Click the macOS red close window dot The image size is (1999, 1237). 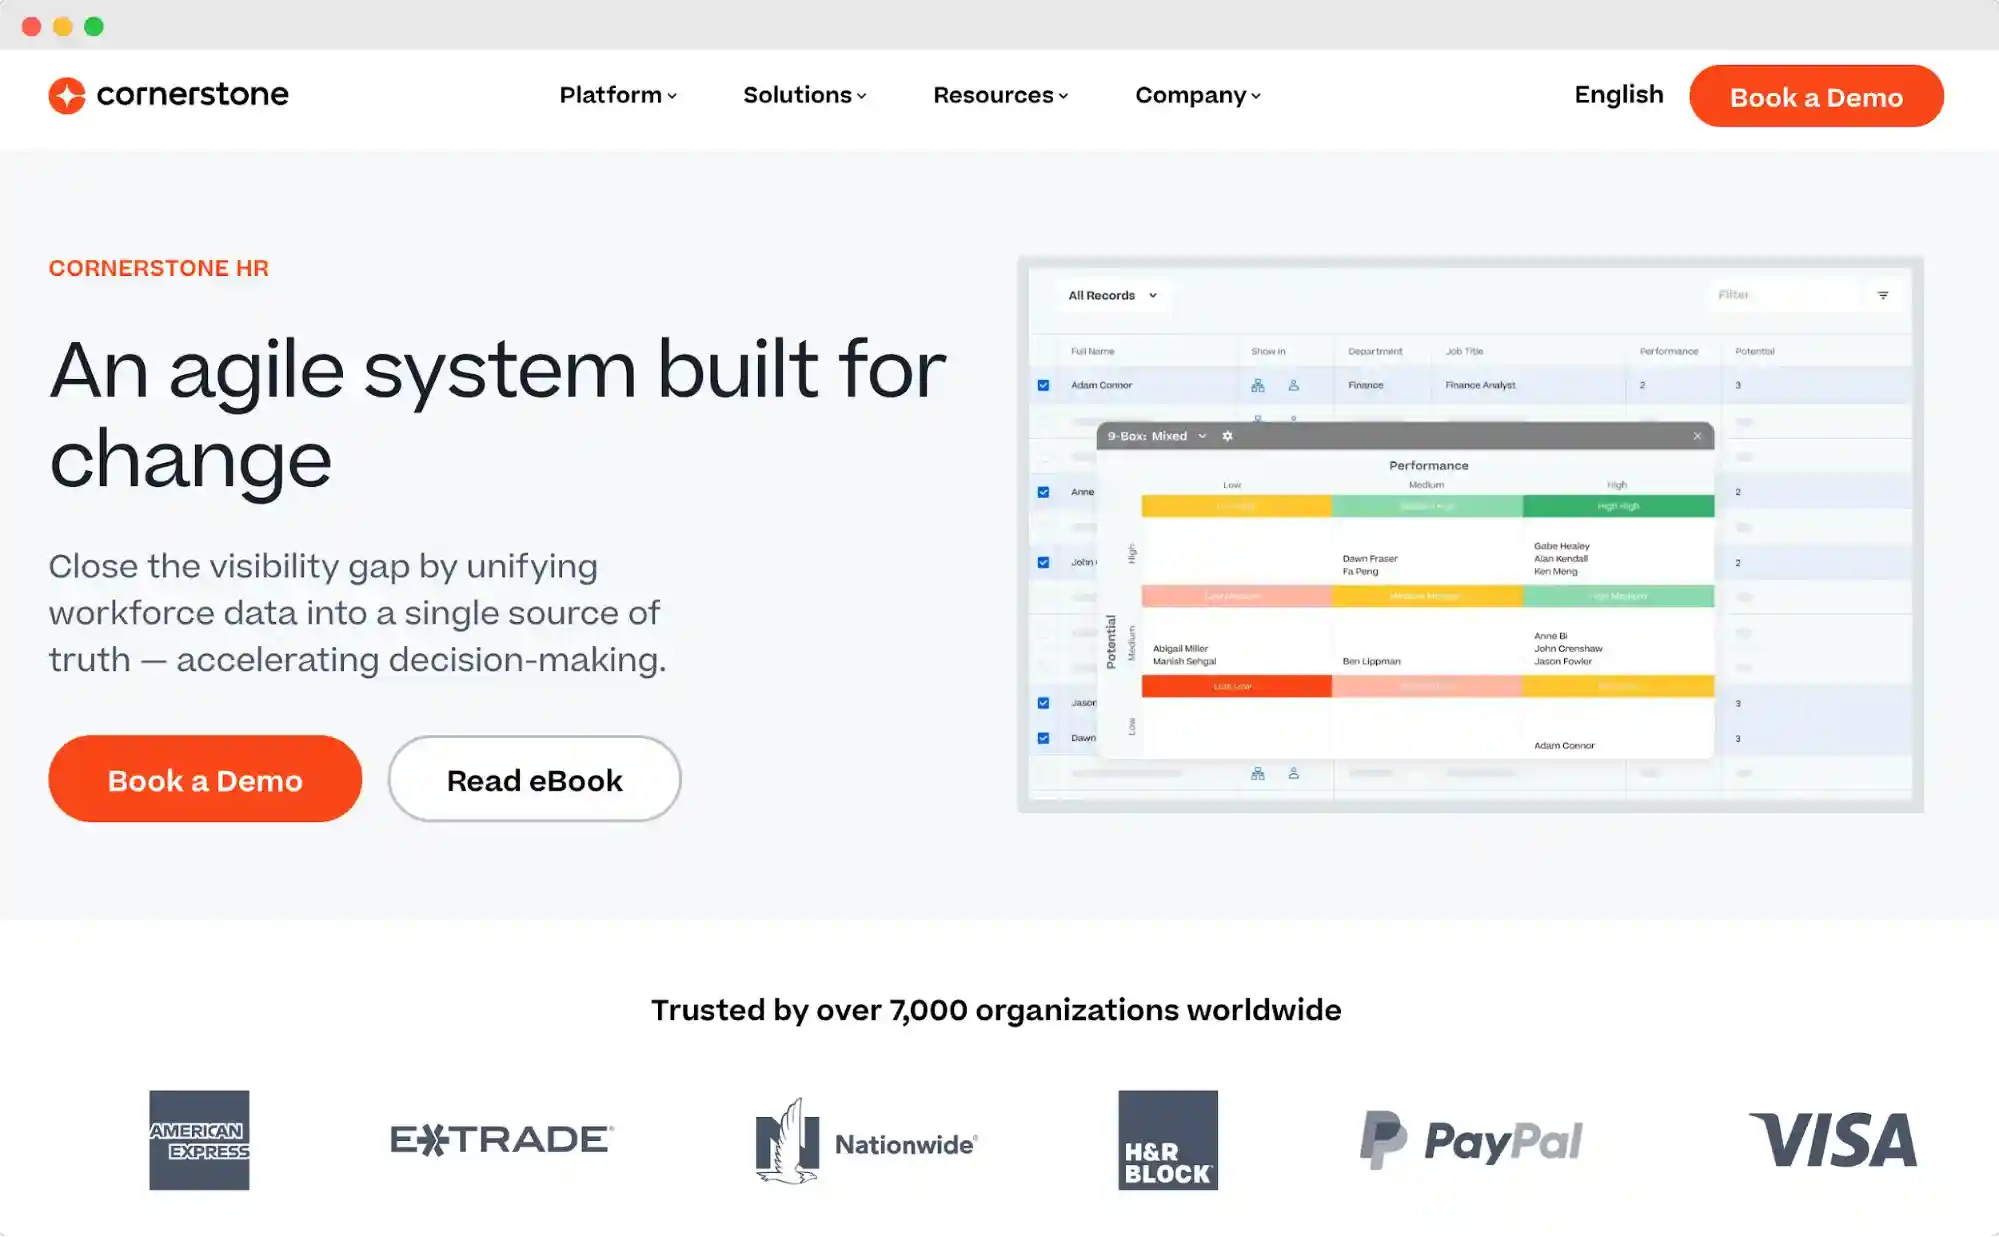[31, 26]
